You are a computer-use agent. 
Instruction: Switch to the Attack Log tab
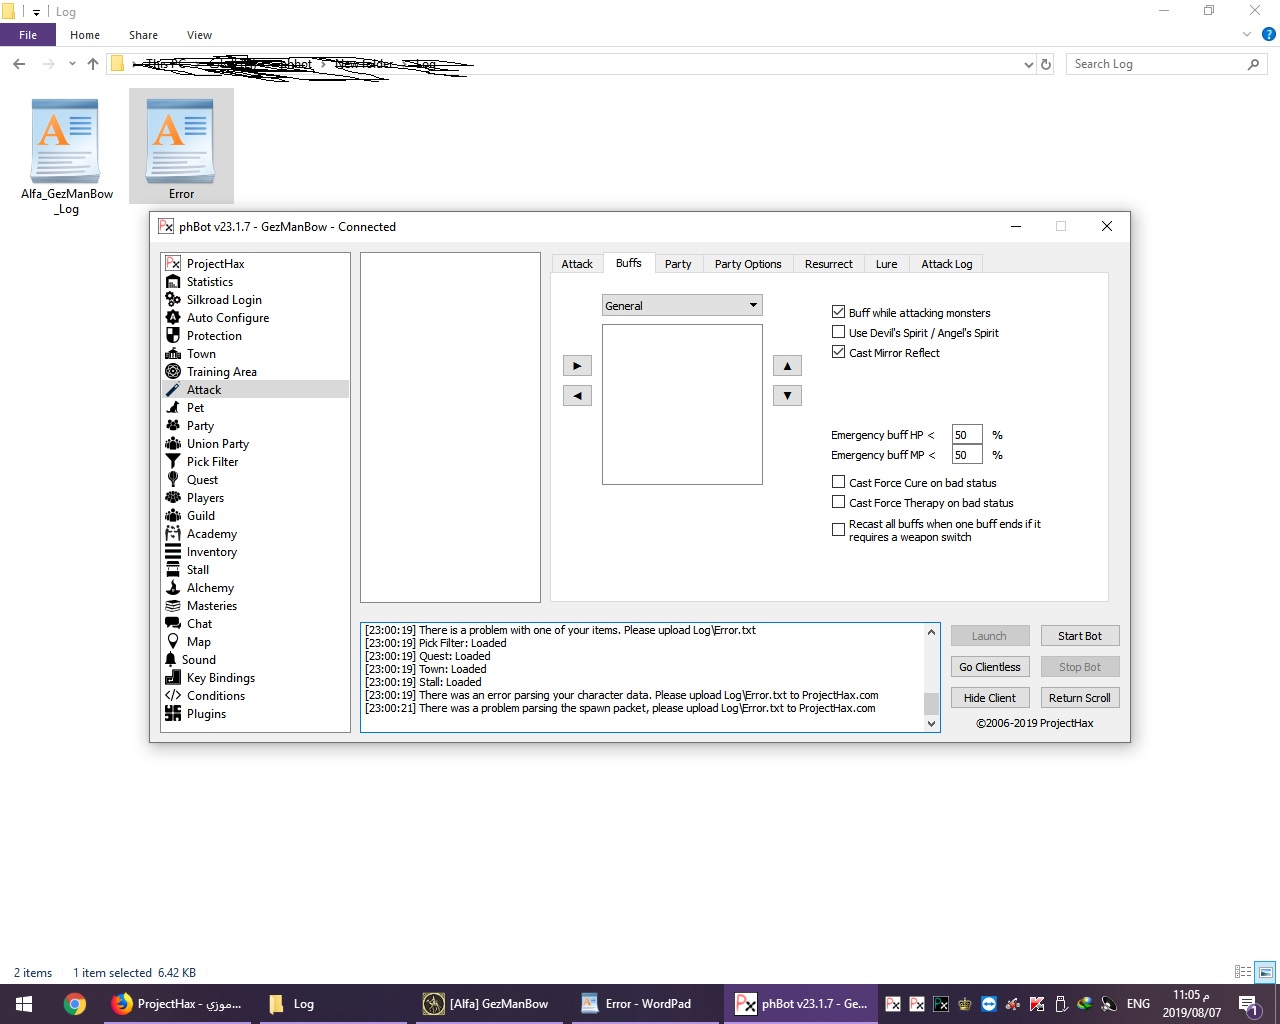946,264
